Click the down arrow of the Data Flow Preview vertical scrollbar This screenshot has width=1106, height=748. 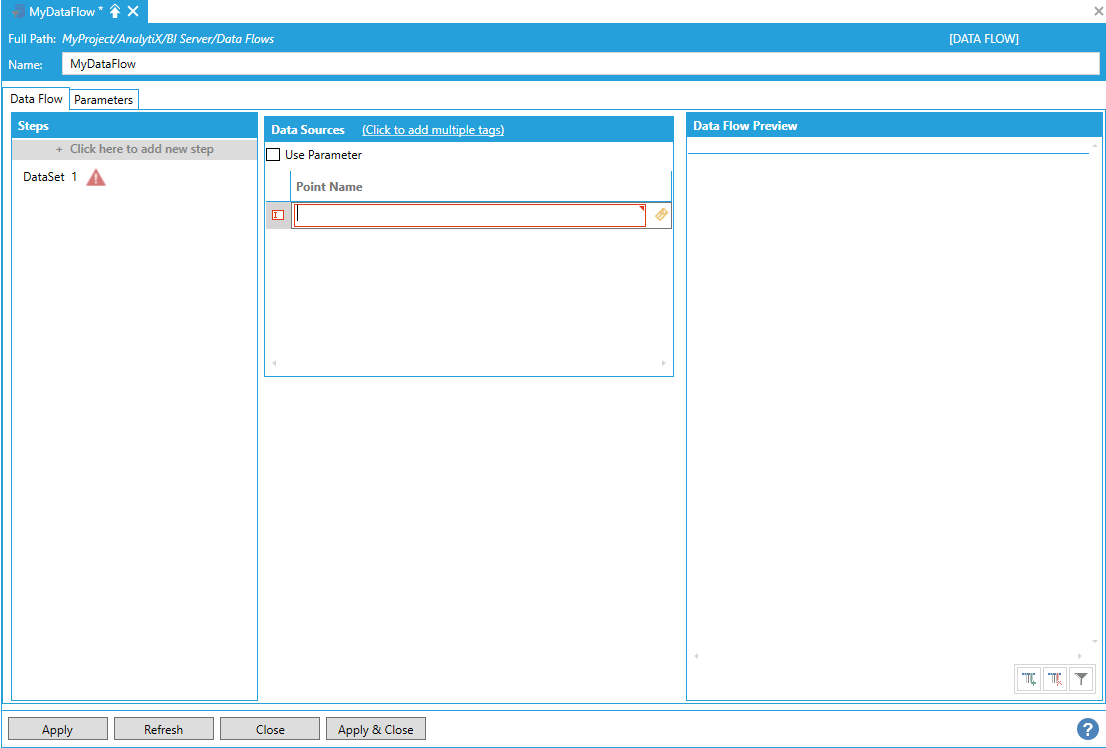click(x=1095, y=641)
